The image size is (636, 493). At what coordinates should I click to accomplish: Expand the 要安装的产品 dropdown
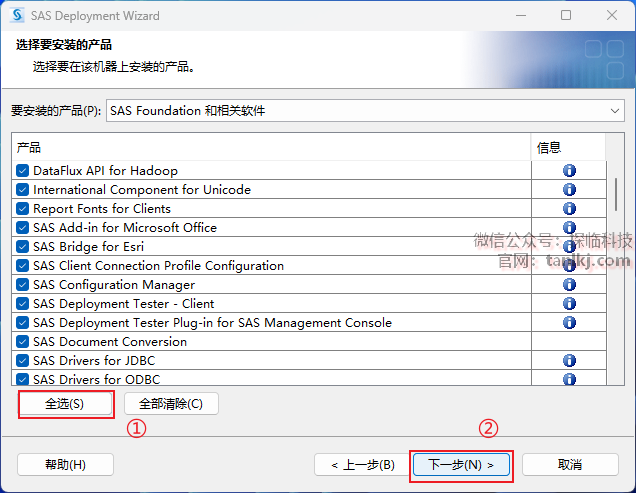point(365,111)
